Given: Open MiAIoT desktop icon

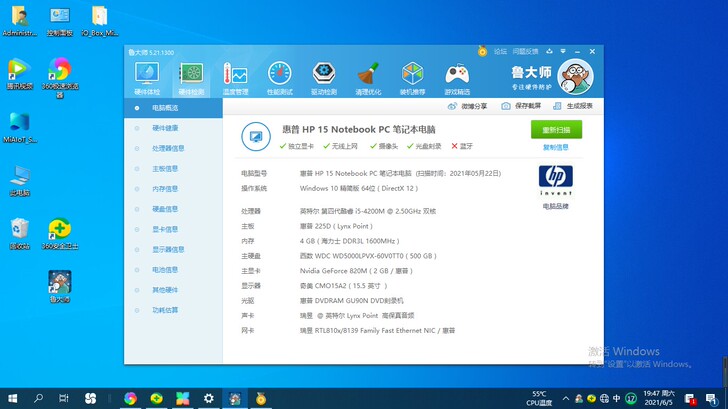Looking at the screenshot, I should [x=20, y=128].
